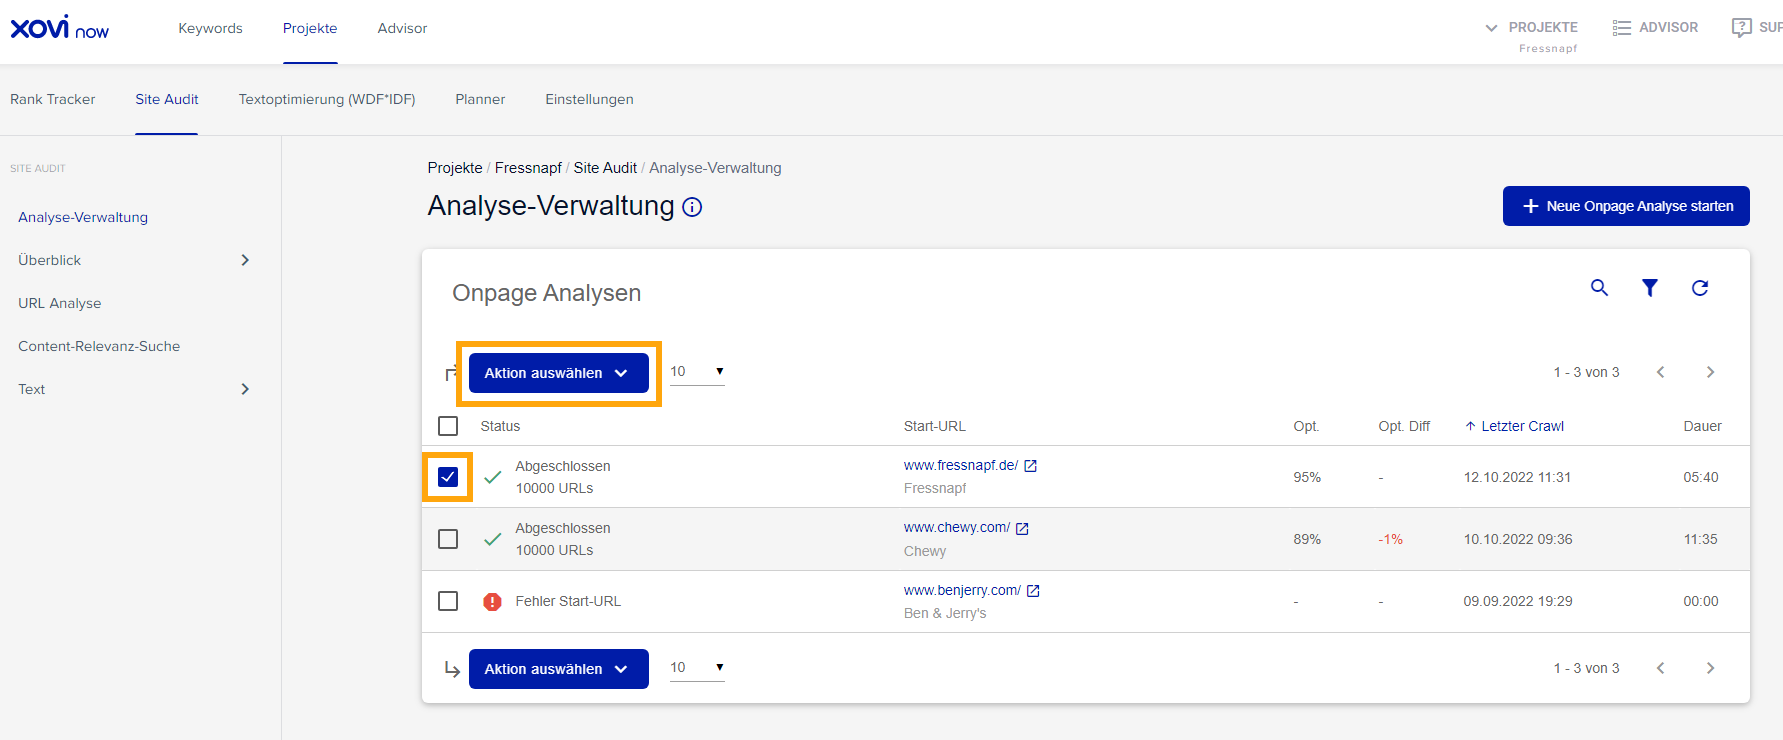Click the green checkmark status of Fressnapf row

pos(493,477)
